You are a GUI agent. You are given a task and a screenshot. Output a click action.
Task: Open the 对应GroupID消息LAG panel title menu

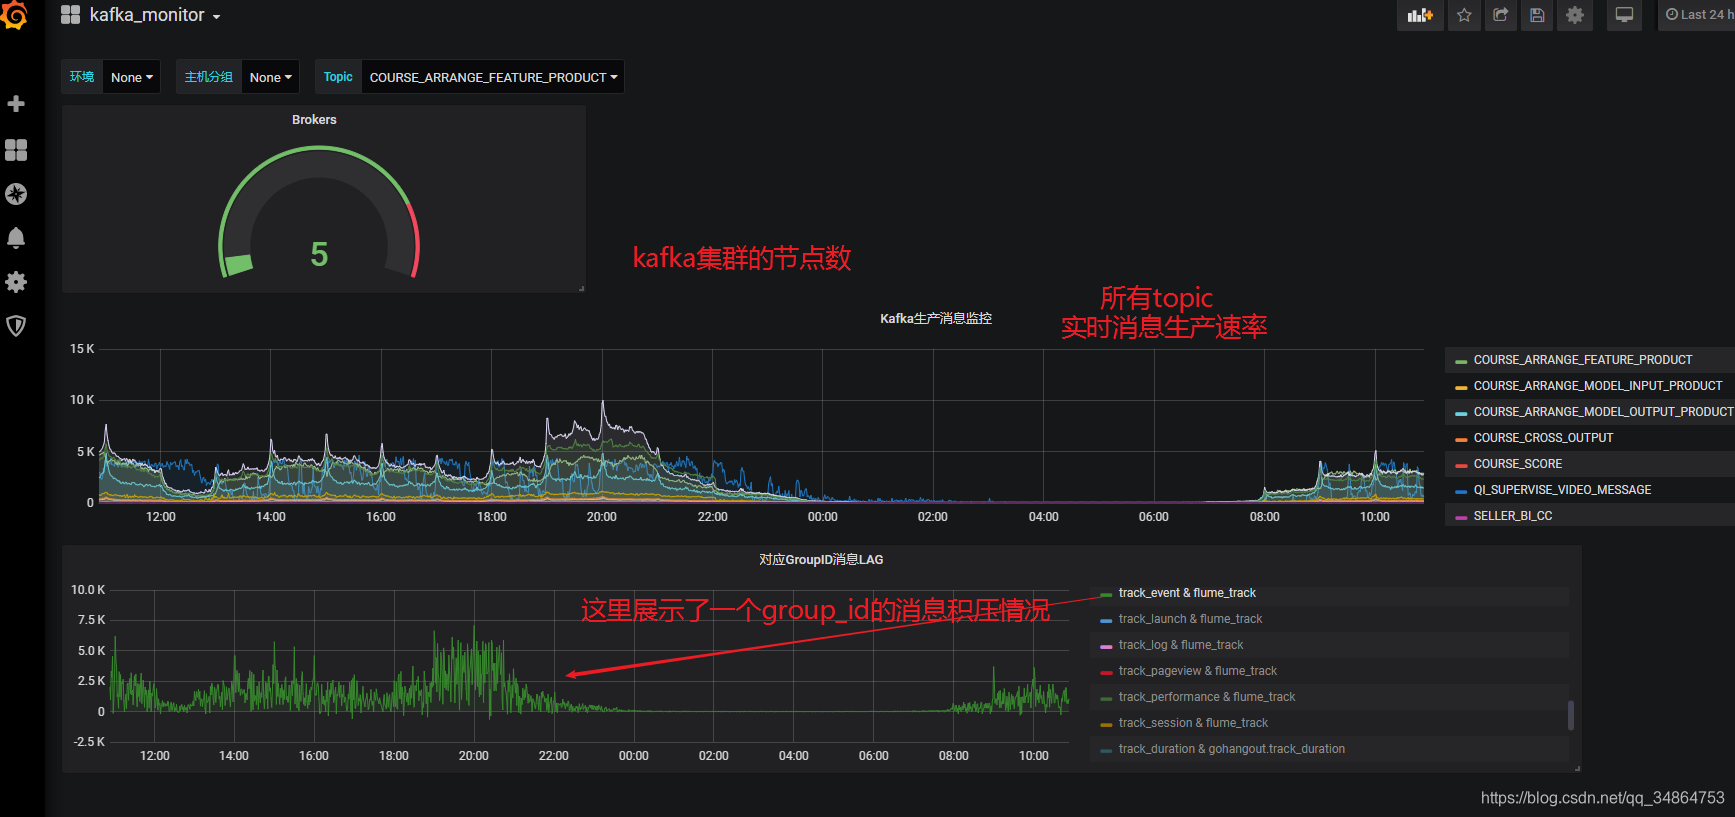[821, 559]
